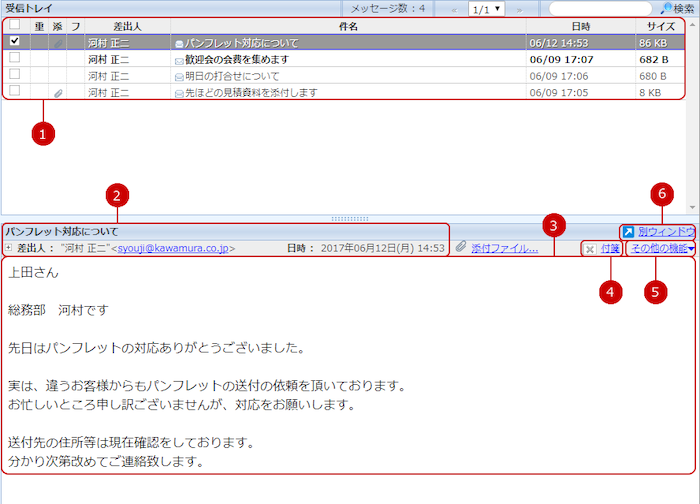Open the 添付ファイル... link
The height and width of the screenshot is (504, 700).
point(504,247)
